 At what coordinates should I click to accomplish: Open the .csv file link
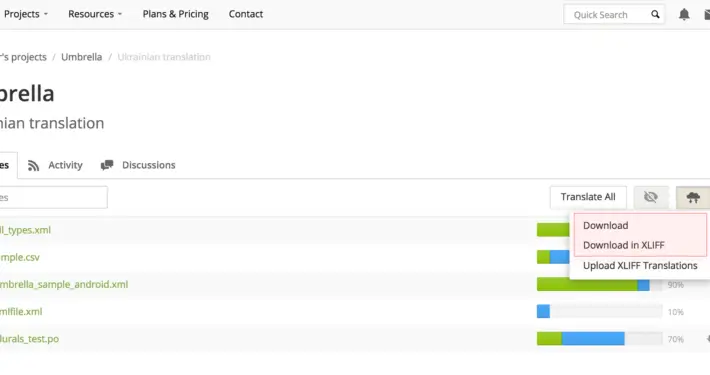click(20, 257)
